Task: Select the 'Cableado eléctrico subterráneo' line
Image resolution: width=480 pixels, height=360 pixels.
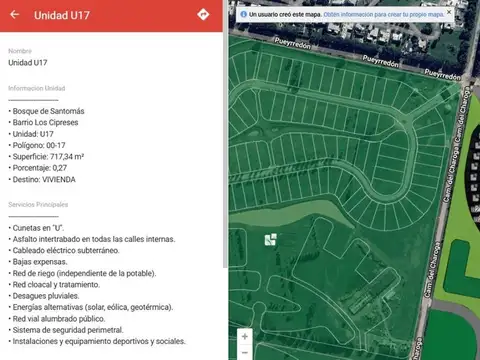Action: click(64, 250)
